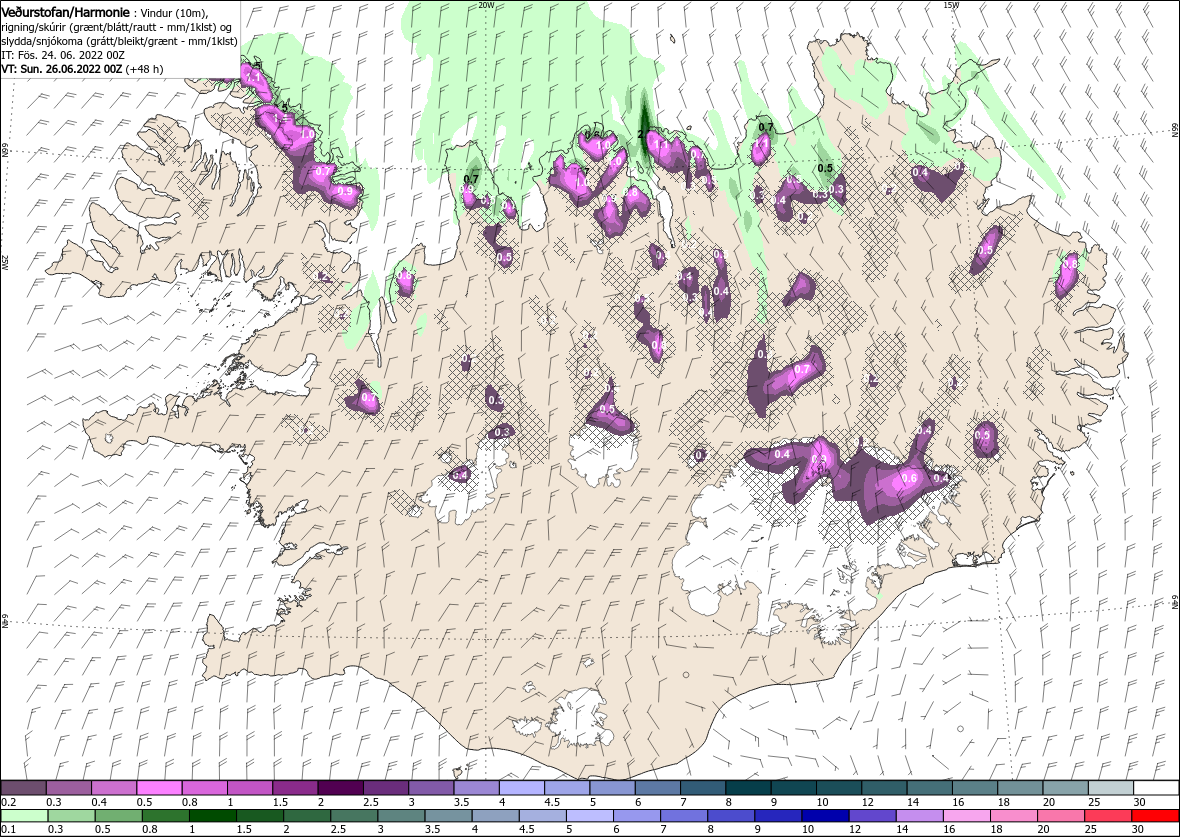Select the darkest purple swatch labeled 2 in upper legend
The height and width of the screenshot is (837, 1180).
click(x=340, y=787)
